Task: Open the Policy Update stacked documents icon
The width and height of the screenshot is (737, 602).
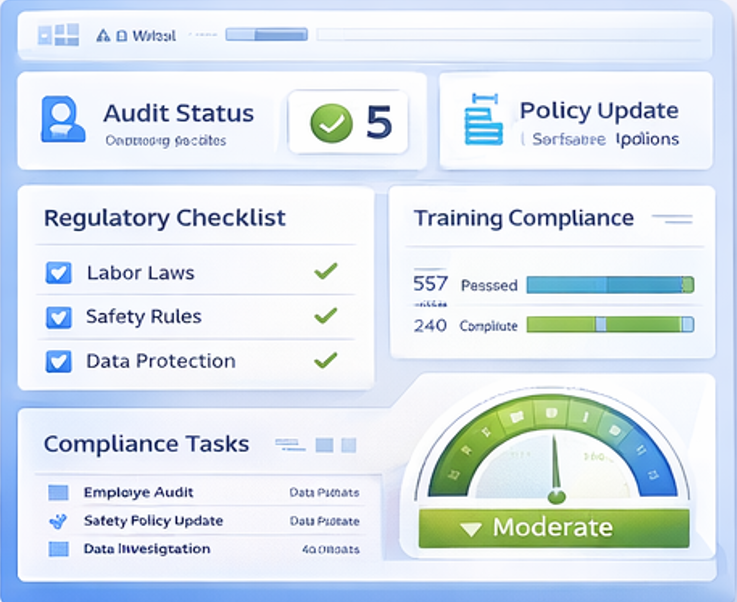Action: click(484, 119)
